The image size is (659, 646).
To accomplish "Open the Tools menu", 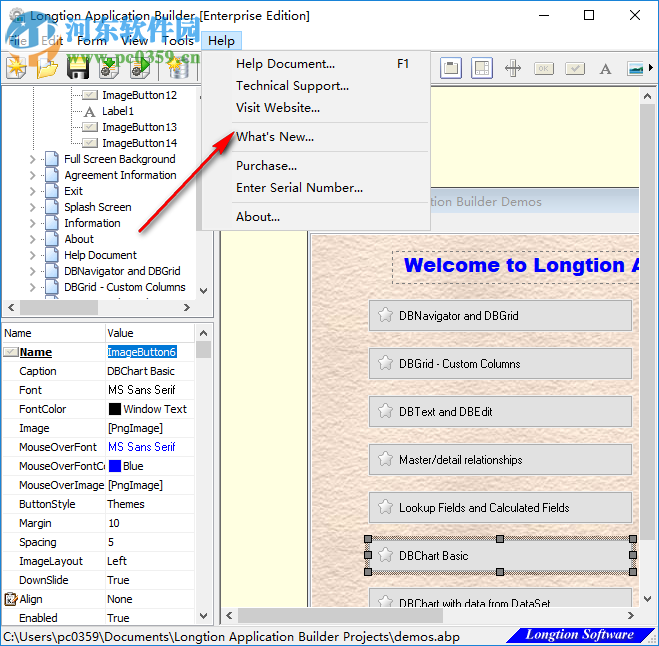I will 178,41.
